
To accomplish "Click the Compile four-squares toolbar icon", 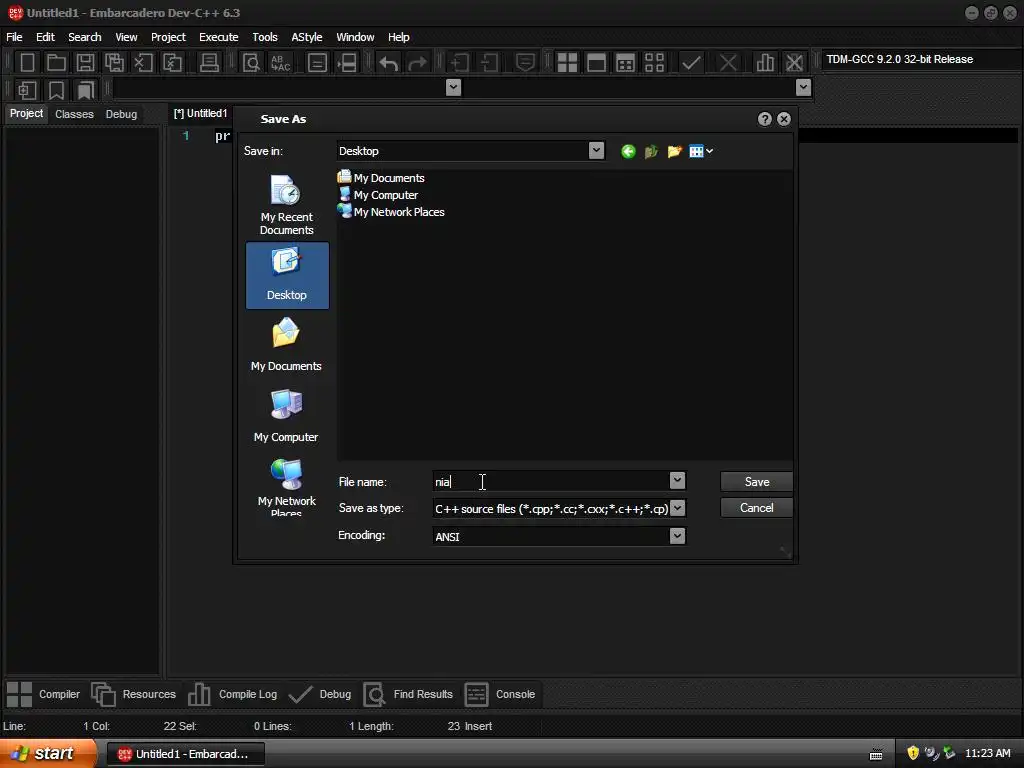I will pyautogui.click(x=567, y=63).
